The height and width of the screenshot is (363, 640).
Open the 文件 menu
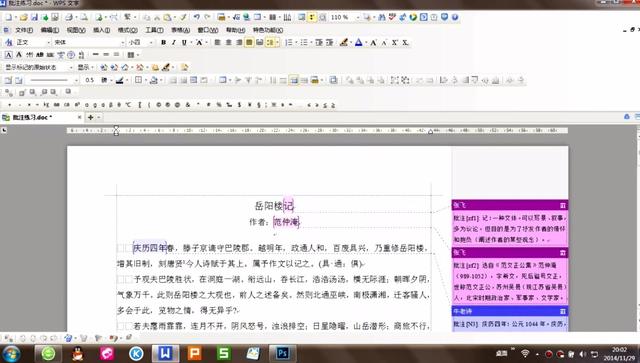coord(24,30)
